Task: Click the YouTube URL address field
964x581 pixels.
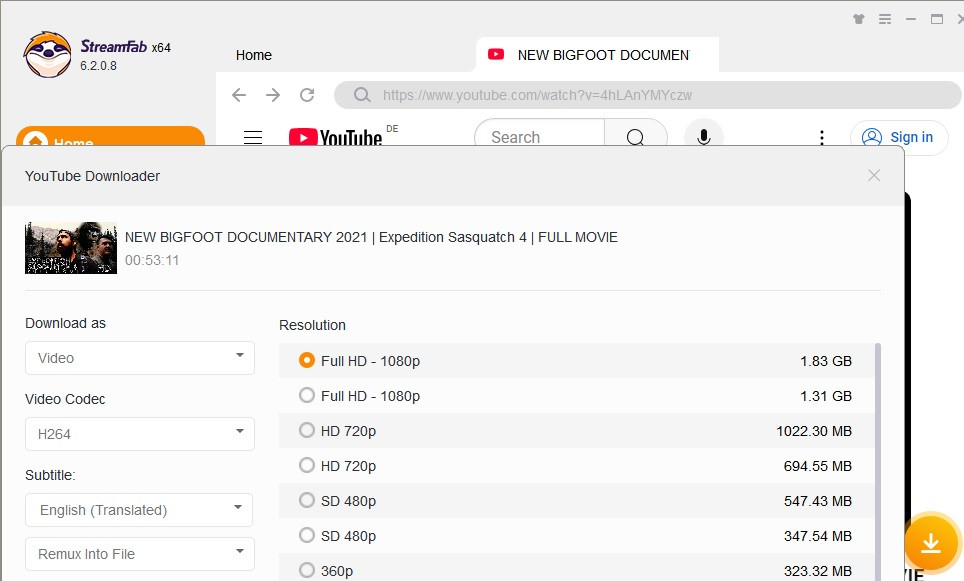Action: [640, 95]
